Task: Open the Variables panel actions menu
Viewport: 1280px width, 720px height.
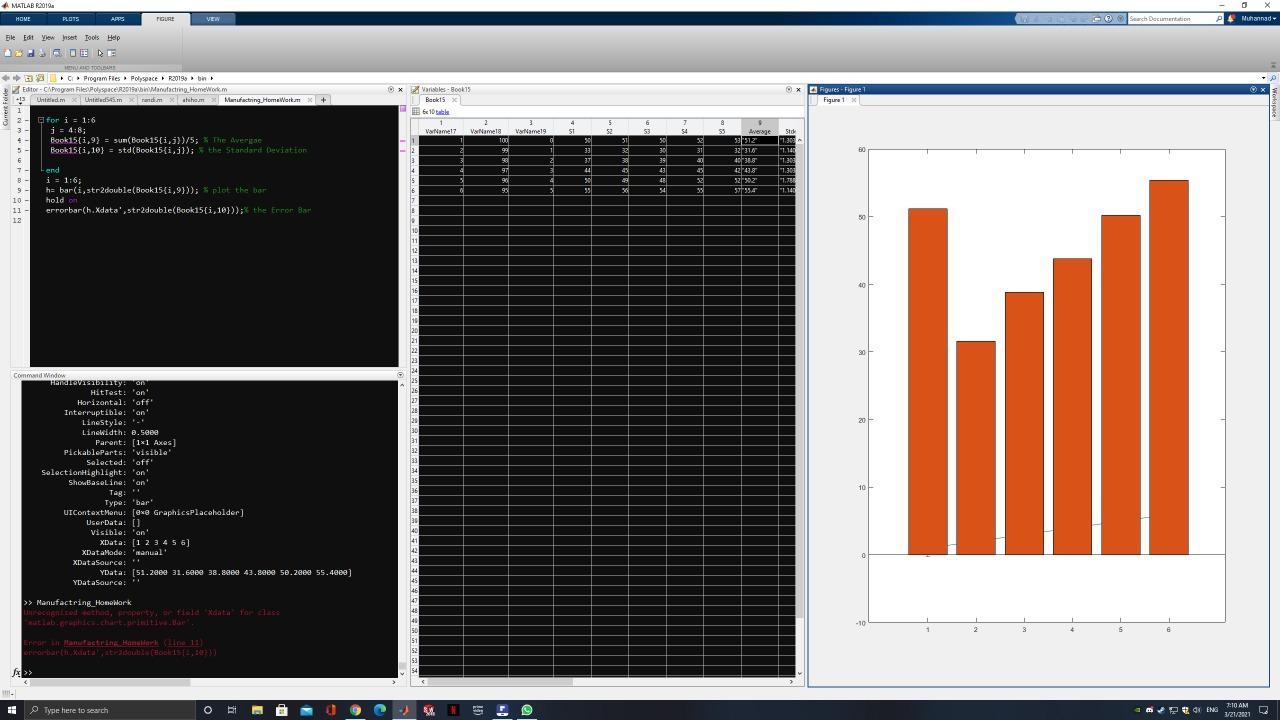Action: pos(789,89)
